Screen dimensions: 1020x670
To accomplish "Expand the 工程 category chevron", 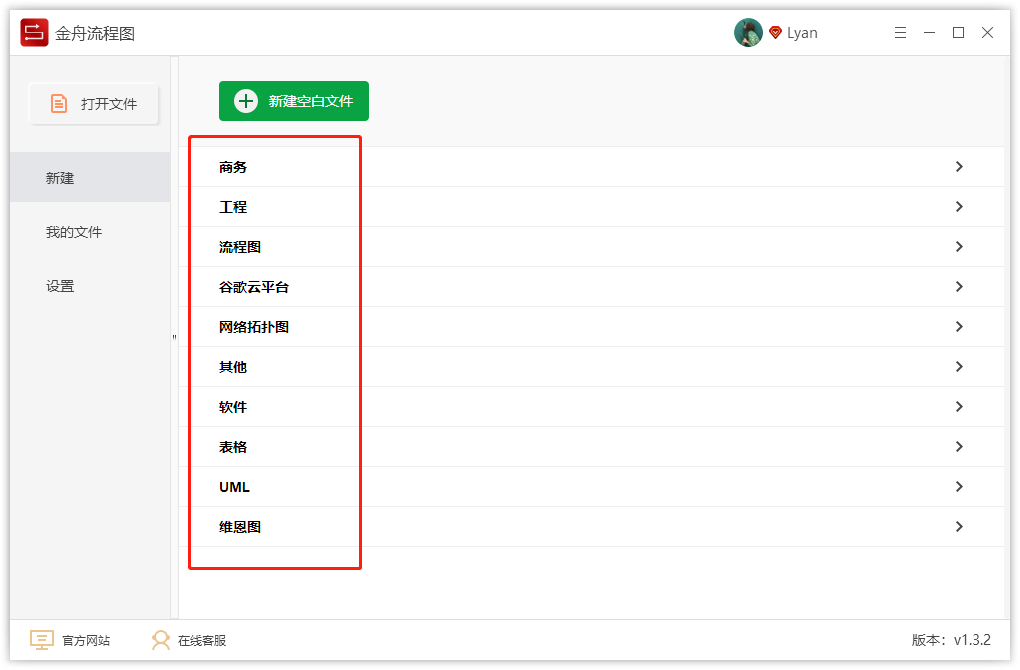I will 959,206.
